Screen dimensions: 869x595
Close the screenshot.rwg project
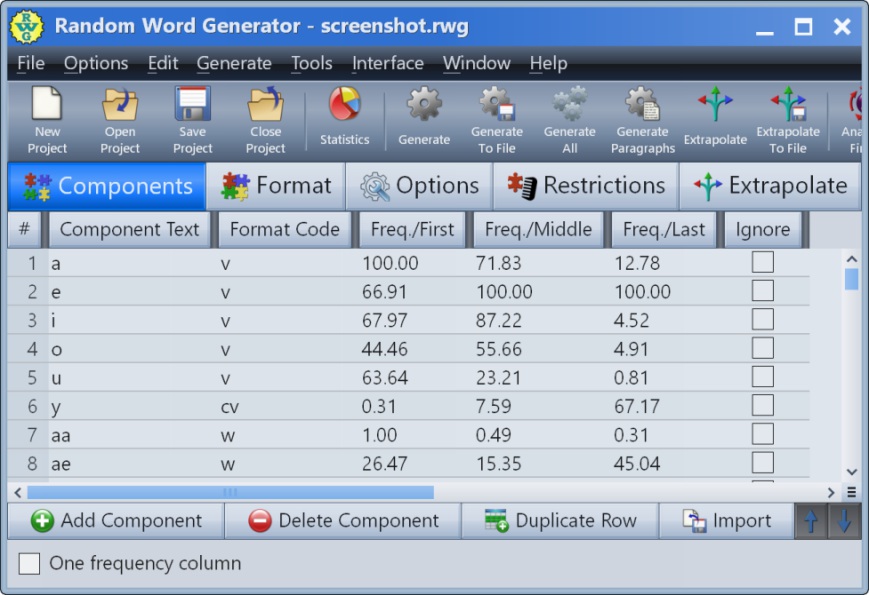[264, 120]
